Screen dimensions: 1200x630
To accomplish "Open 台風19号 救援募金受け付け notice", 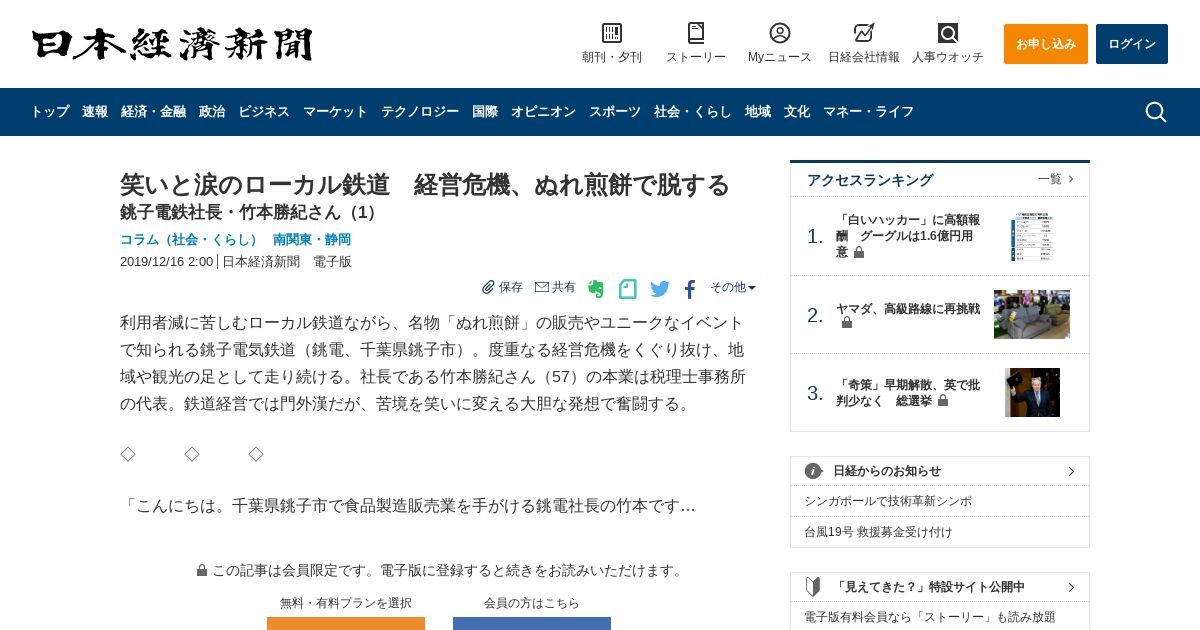I will 878,532.
